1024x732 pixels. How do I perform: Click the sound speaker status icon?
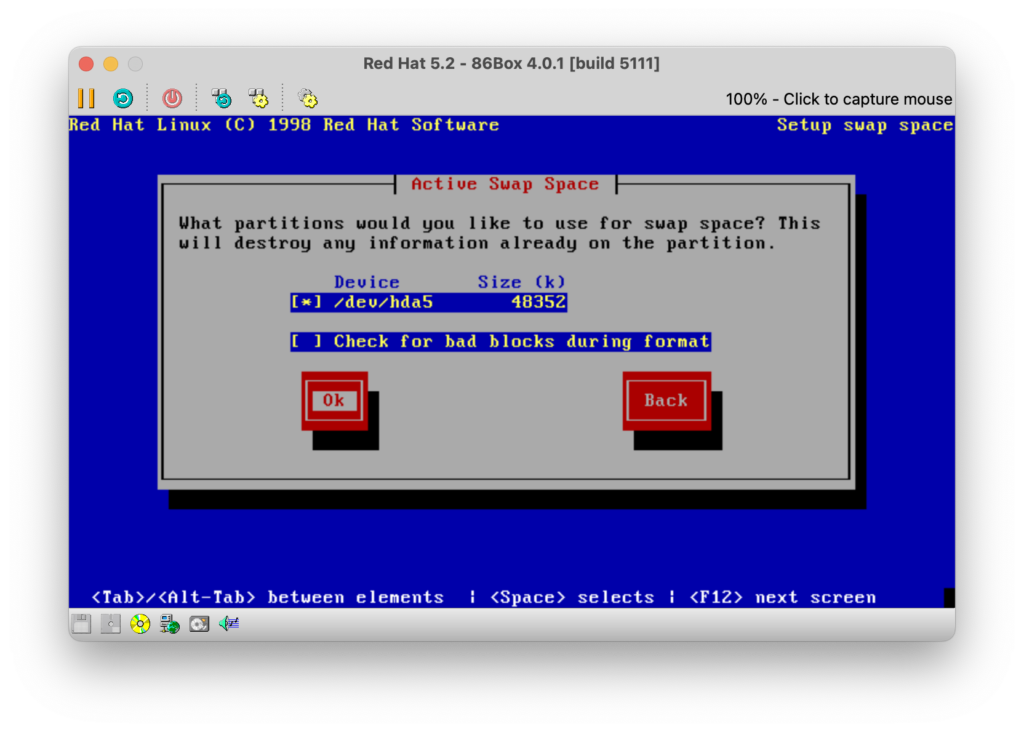pyautogui.click(x=229, y=624)
